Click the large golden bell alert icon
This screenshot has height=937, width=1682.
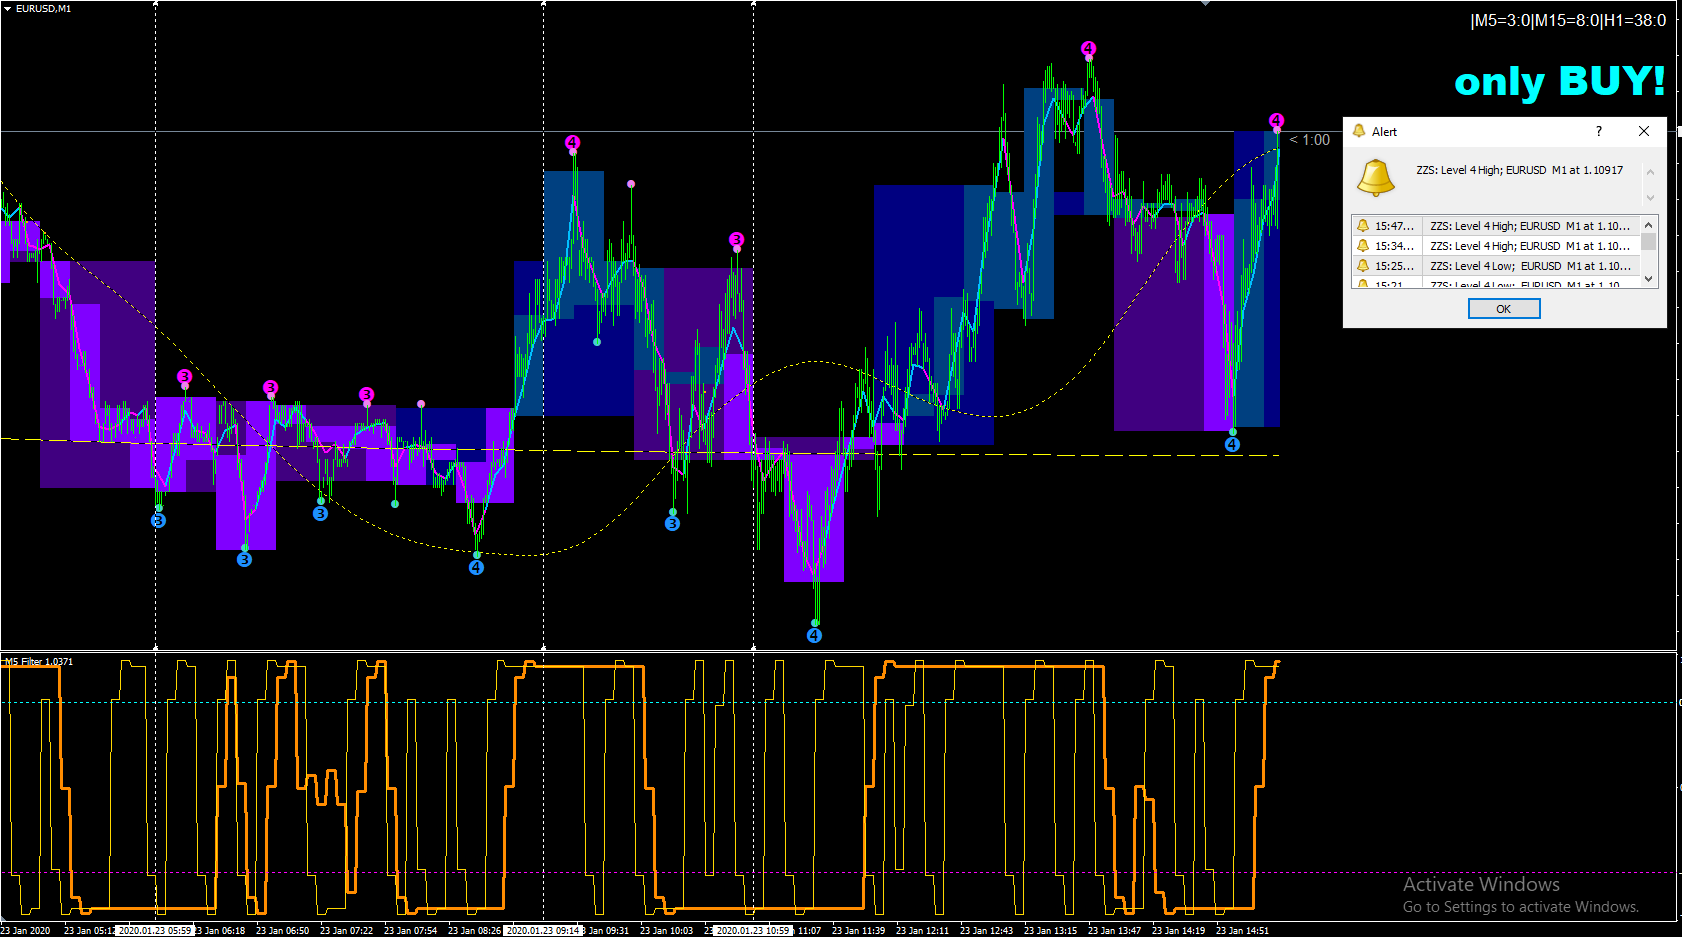pos(1375,177)
